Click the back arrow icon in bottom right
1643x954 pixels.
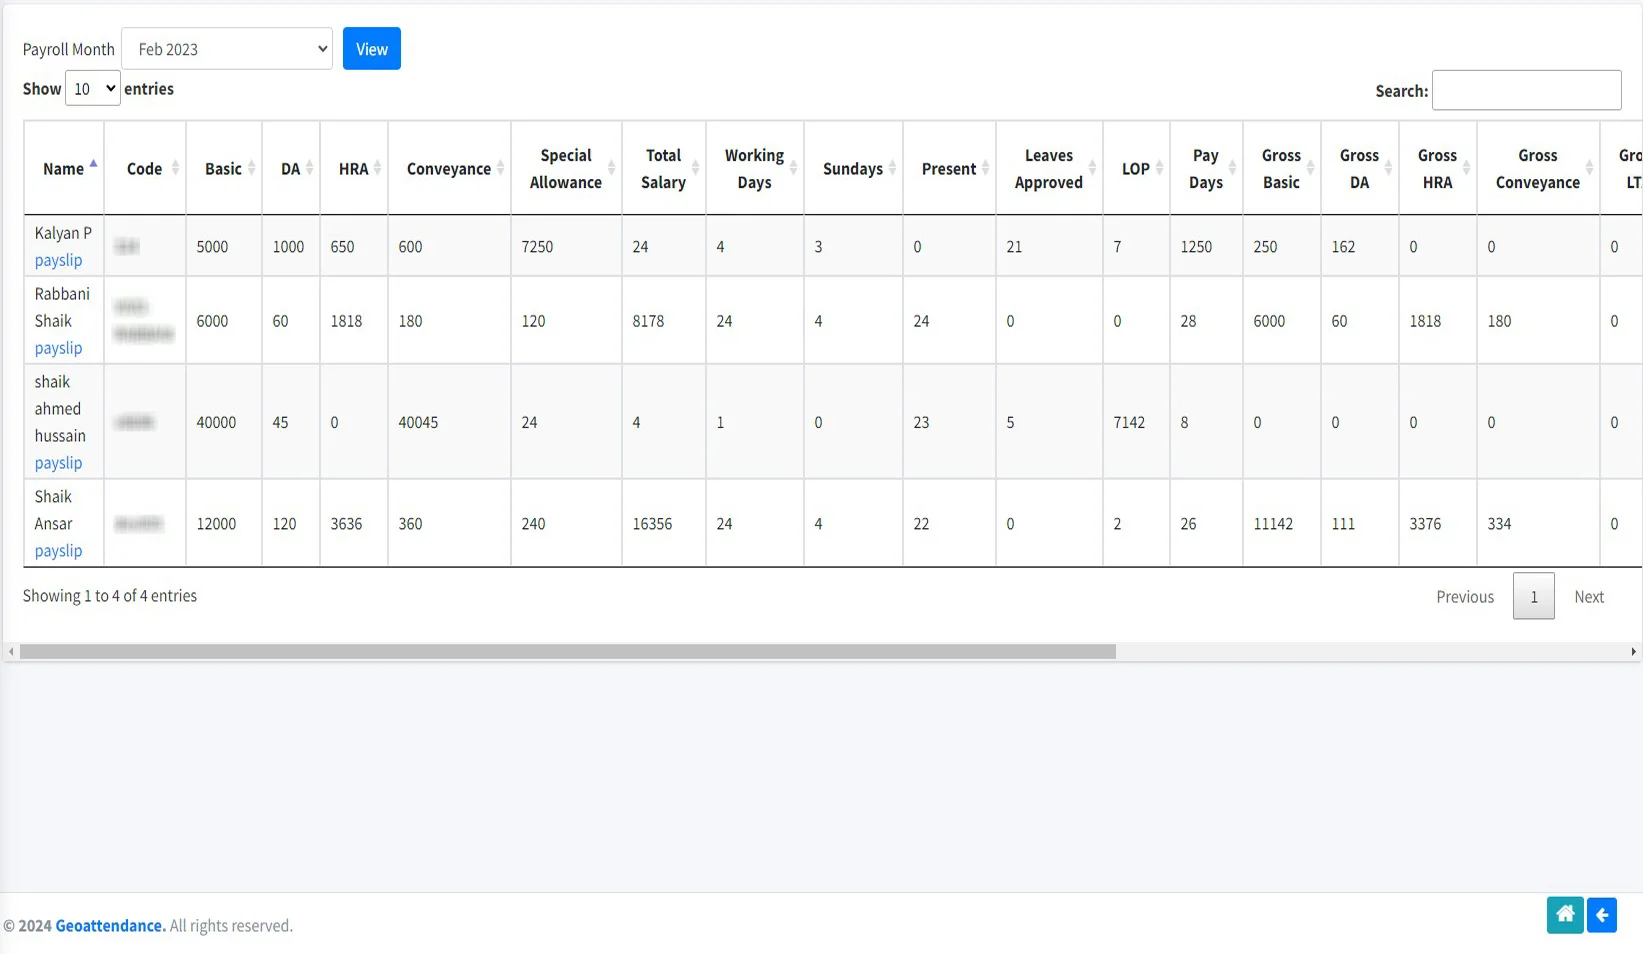click(1602, 914)
